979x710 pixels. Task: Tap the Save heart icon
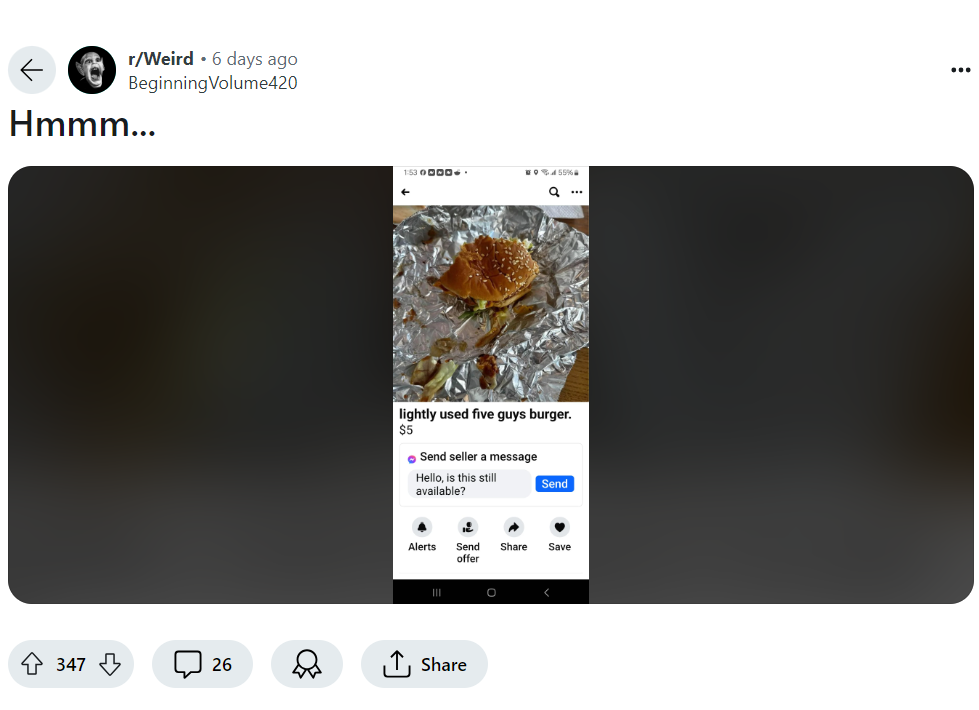pos(559,527)
